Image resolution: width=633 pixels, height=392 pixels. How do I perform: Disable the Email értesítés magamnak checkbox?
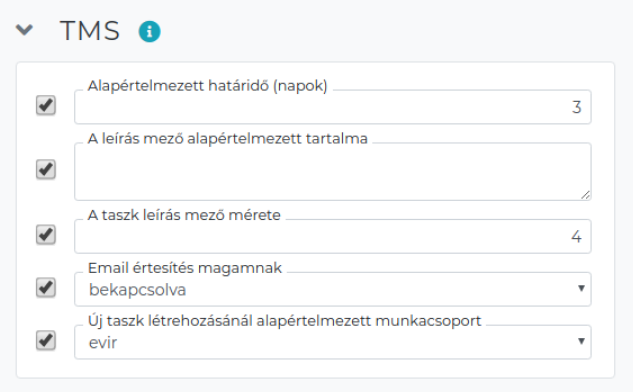click(46, 287)
